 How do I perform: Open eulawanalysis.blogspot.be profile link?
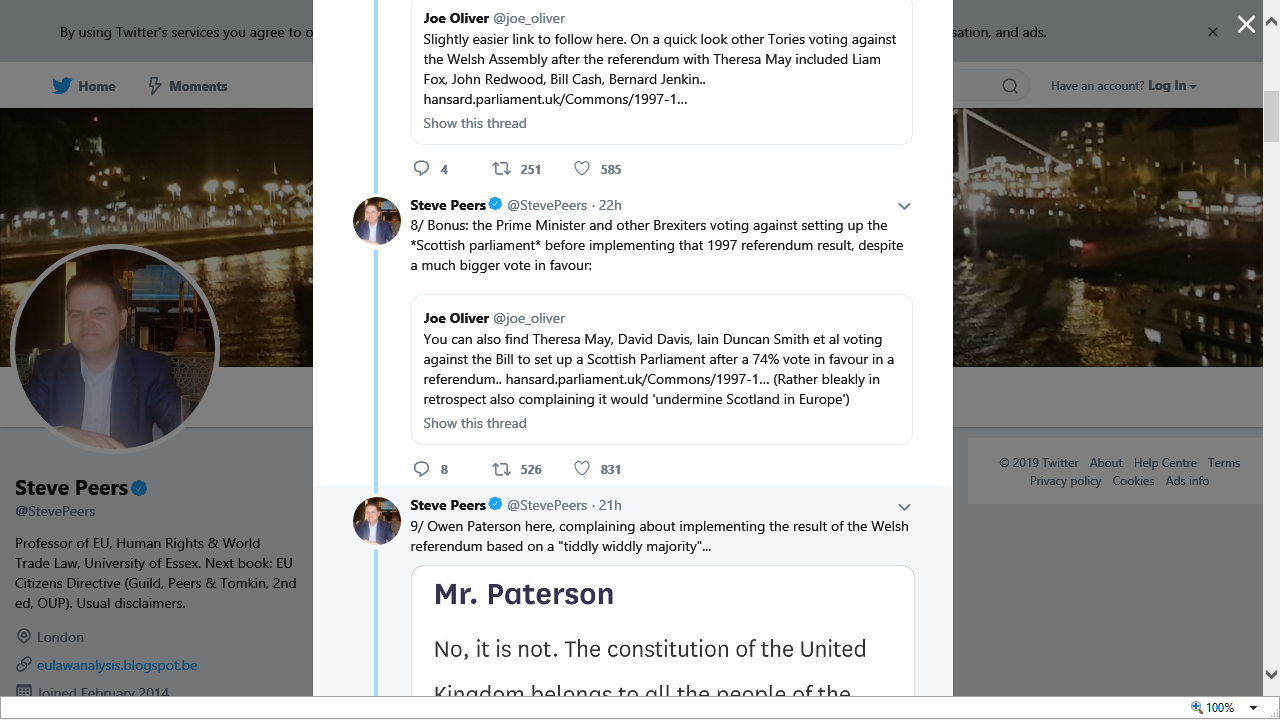click(x=117, y=665)
